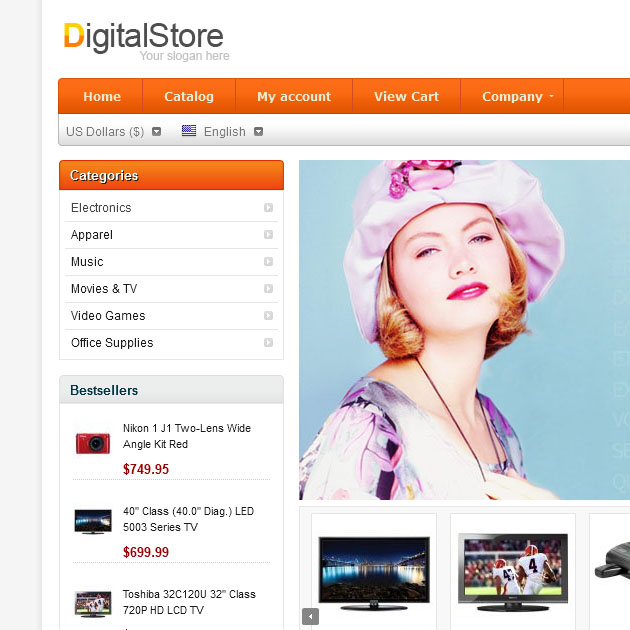Image resolution: width=630 pixels, height=630 pixels.
Task: Expand the Office Supplies arrow icon
Action: point(268,342)
